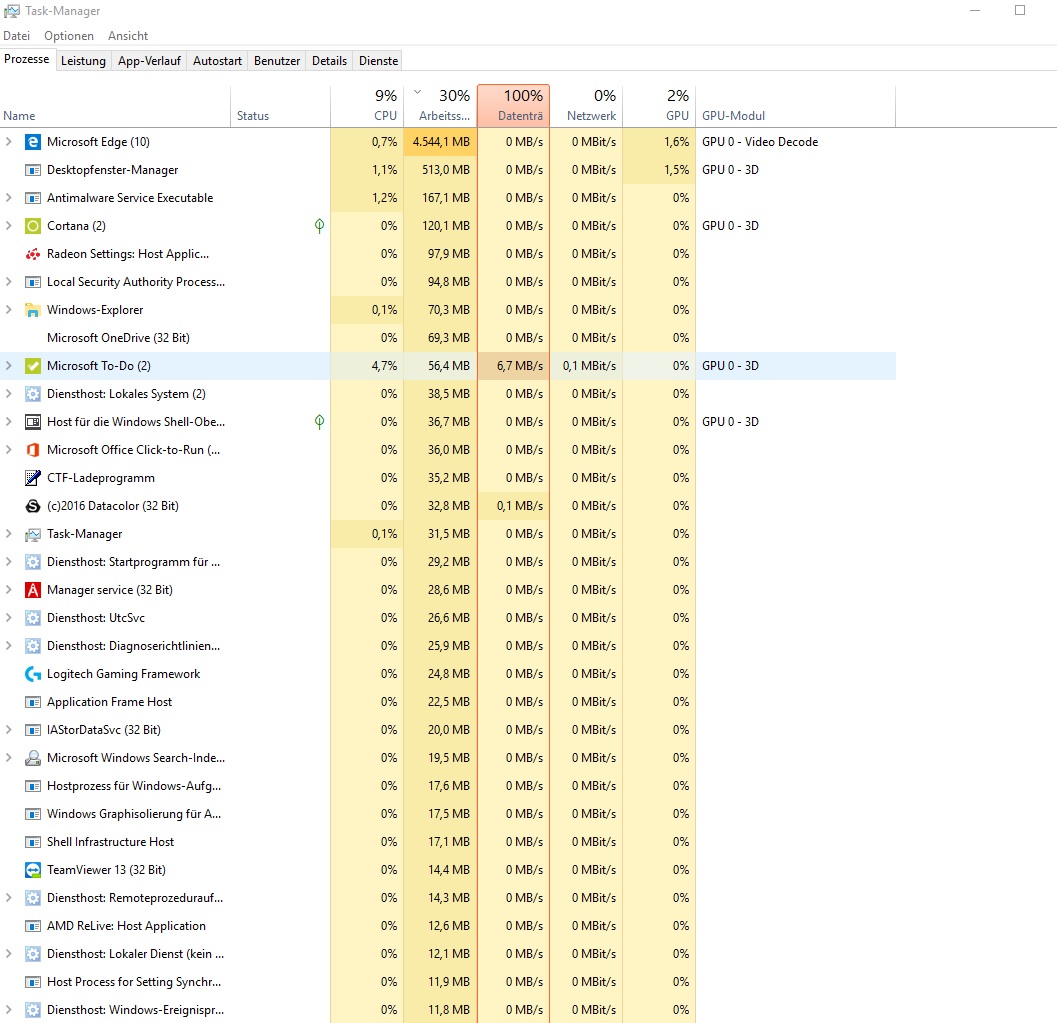1057x1023 pixels.
Task: Click the Radeon Settings icon
Action: coord(31,253)
